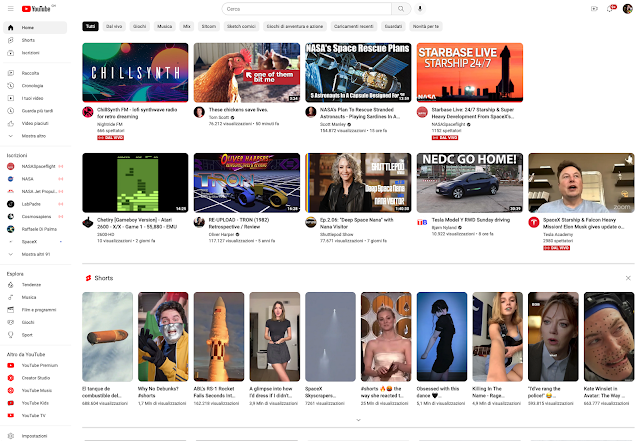639x441 pixels.
Task: Click the voice search microphone icon
Action: click(x=419, y=8)
